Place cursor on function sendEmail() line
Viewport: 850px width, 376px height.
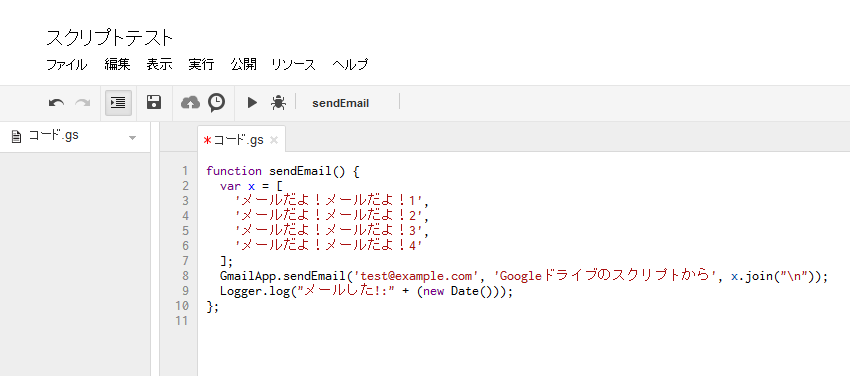coord(283,171)
